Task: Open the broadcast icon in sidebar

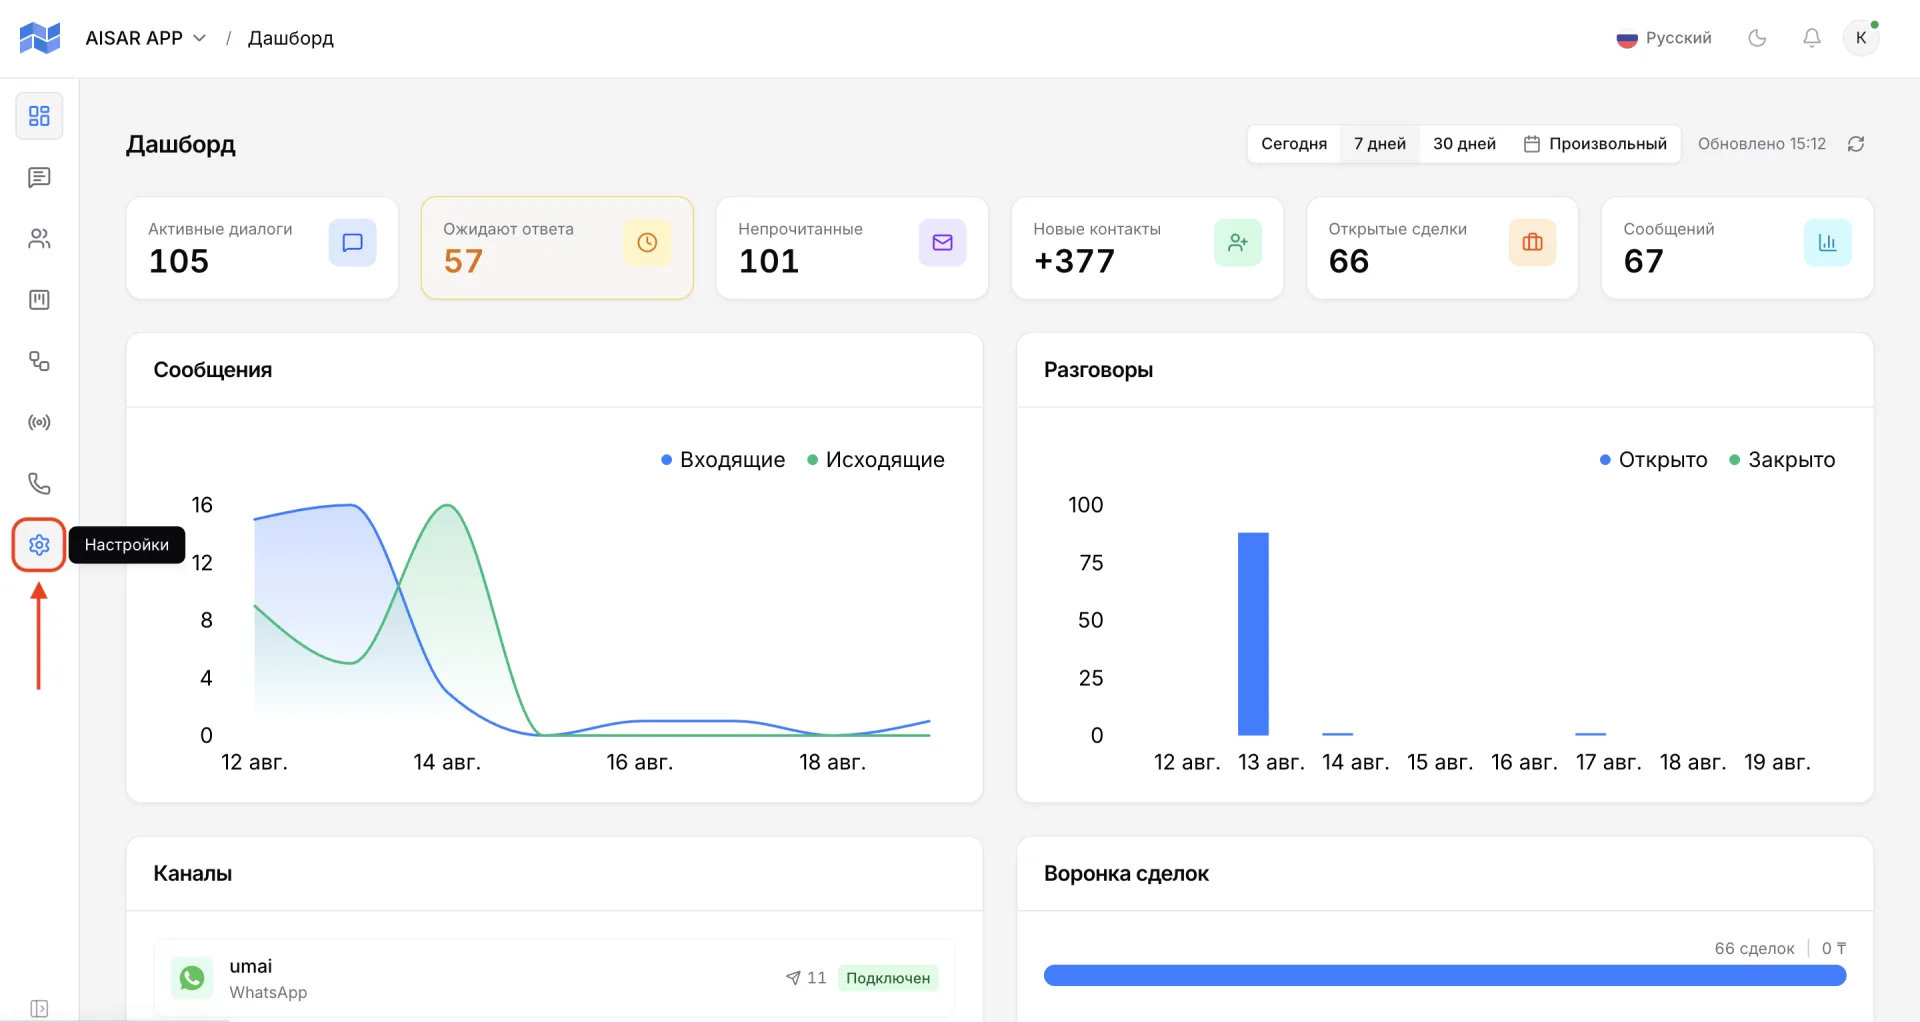Action: coord(39,423)
